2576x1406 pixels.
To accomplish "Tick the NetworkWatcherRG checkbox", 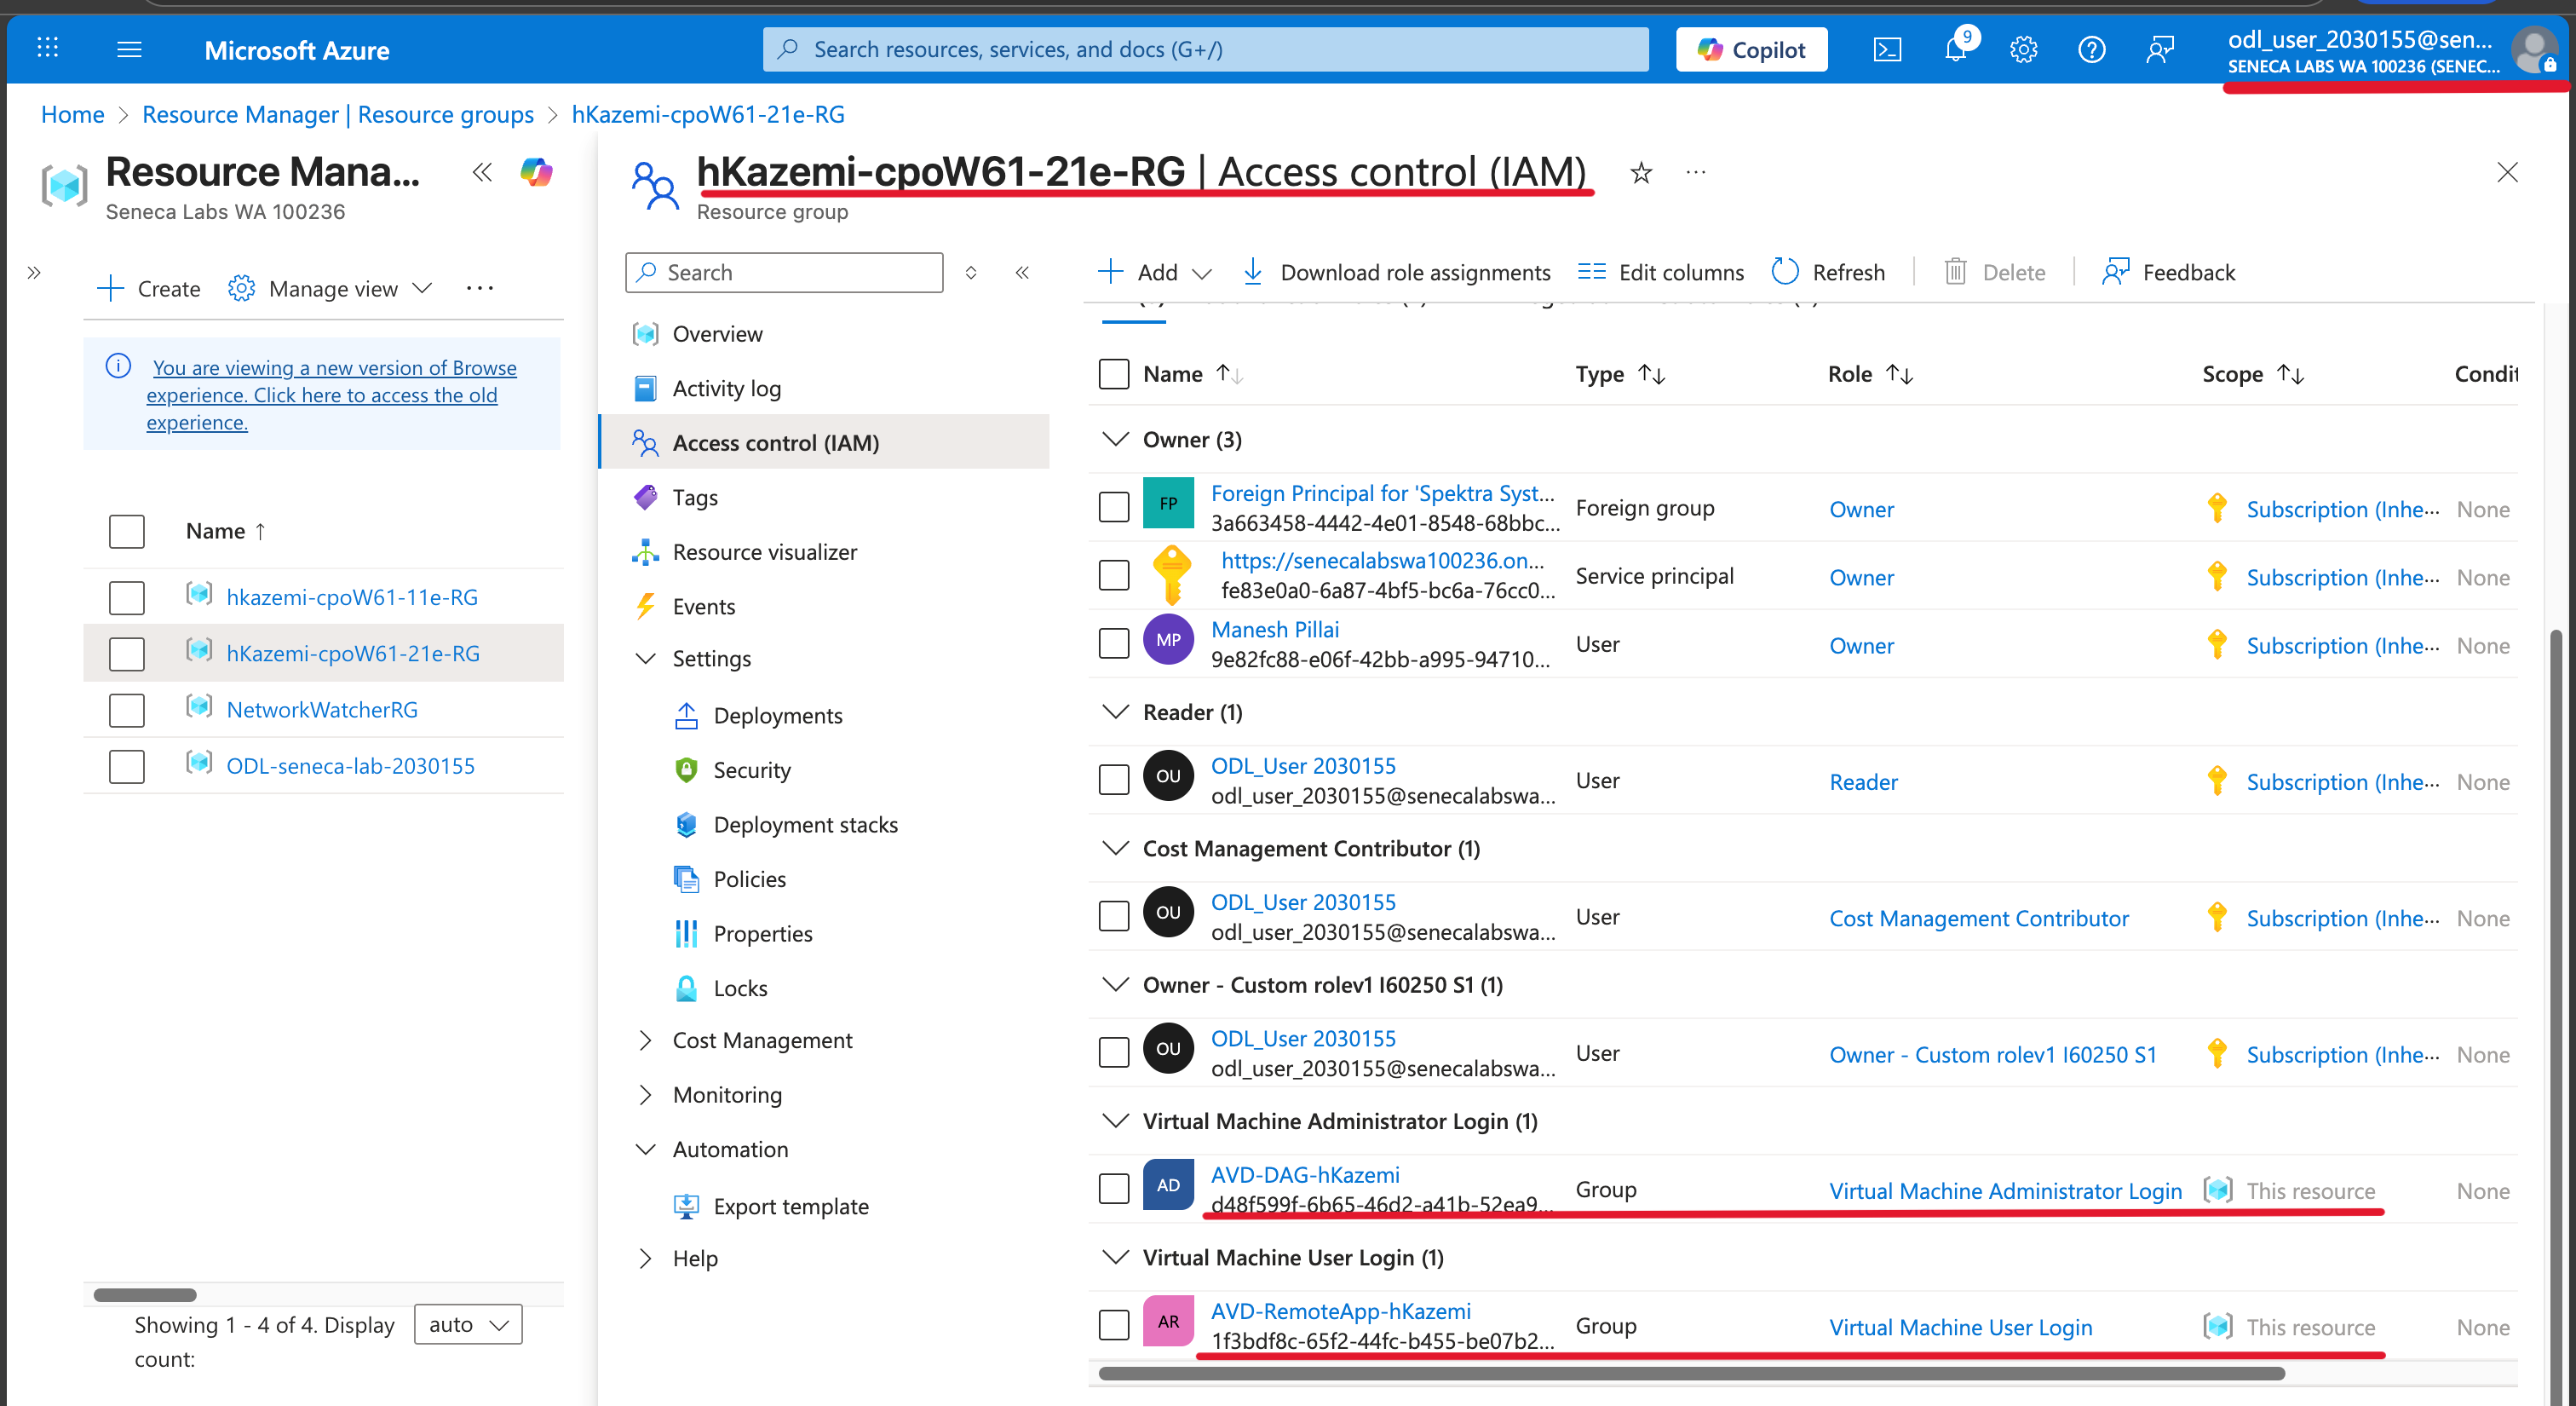I will 126,710.
